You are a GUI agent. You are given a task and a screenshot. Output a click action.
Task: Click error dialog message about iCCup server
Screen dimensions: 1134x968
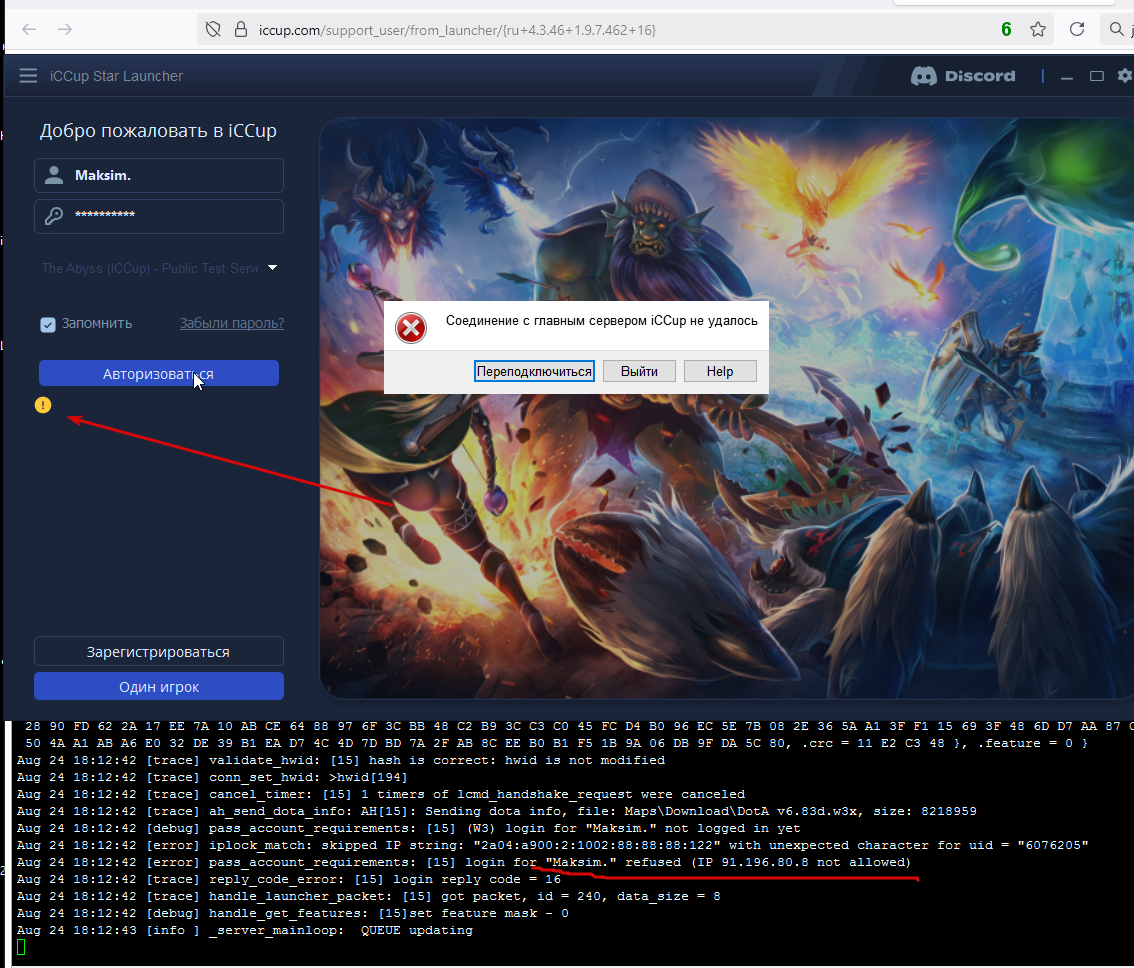click(602, 320)
